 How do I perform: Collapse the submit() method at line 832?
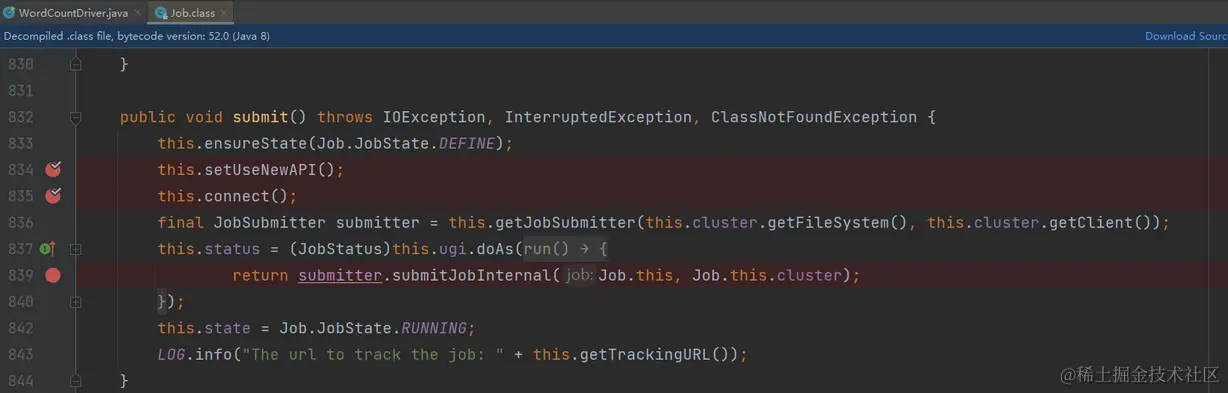tap(76, 117)
